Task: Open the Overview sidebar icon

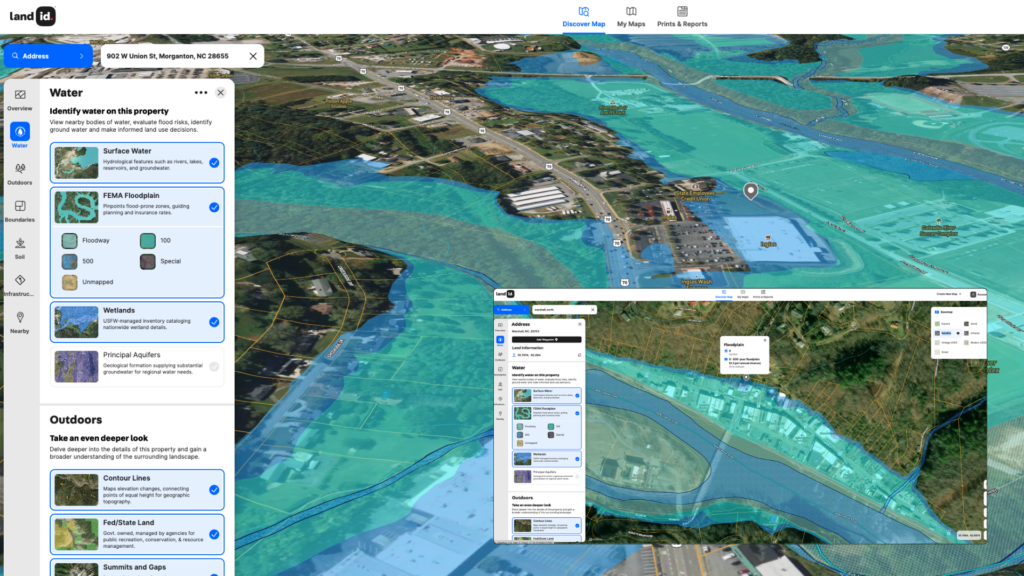Action: (x=20, y=99)
